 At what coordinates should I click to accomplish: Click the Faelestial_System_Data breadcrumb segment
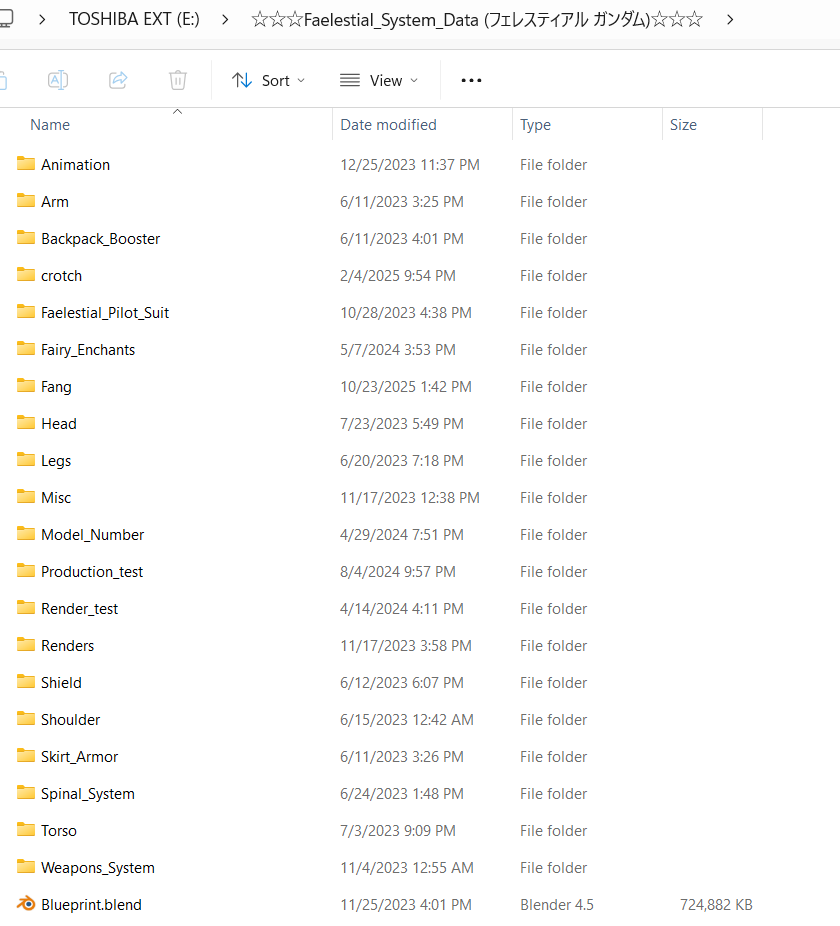[x=477, y=19]
